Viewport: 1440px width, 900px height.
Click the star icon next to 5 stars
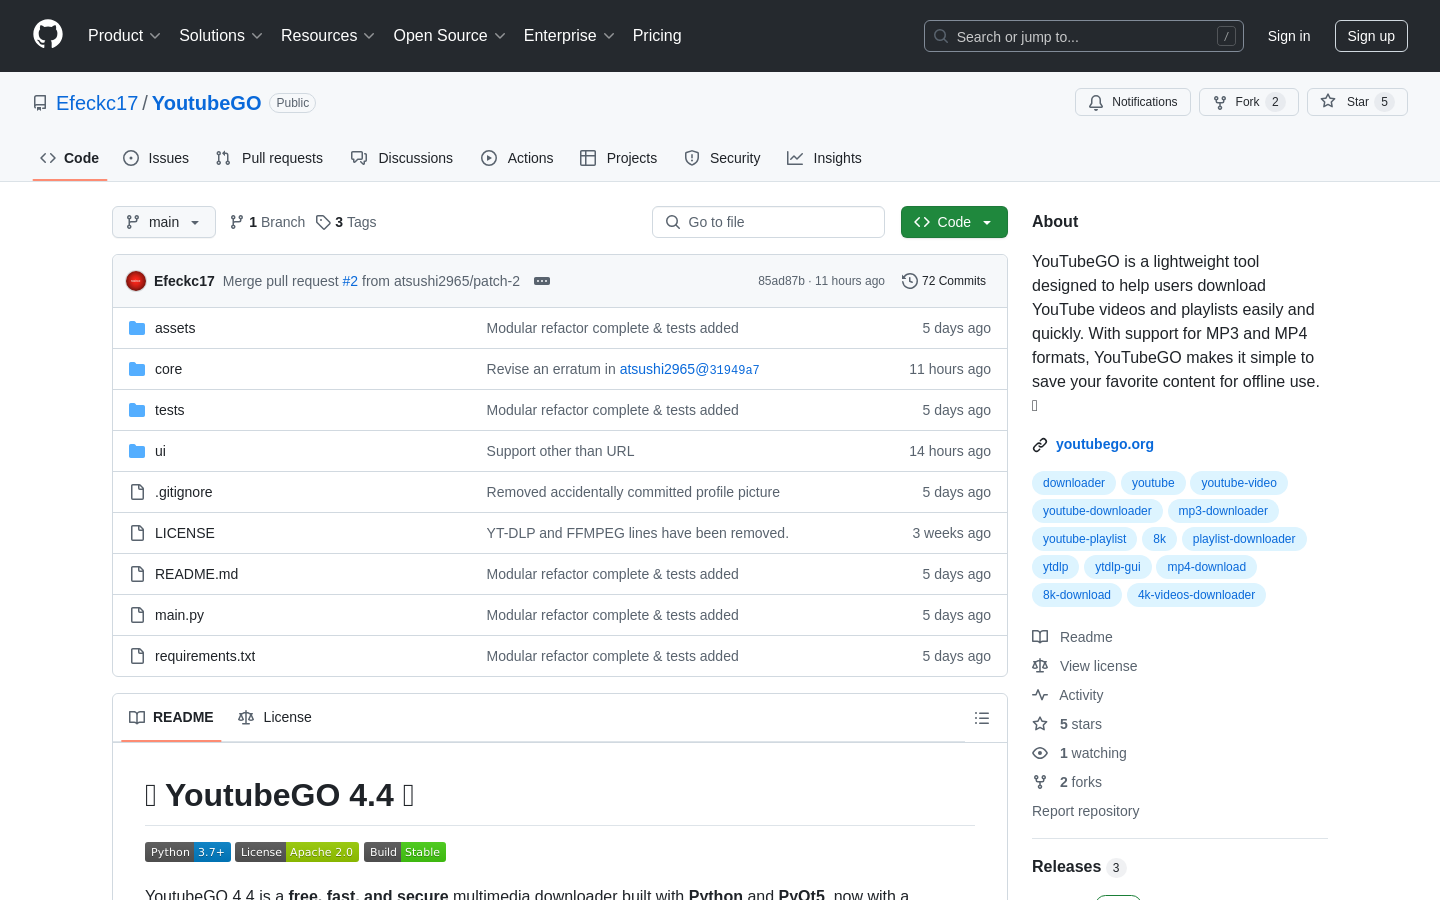tap(1040, 724)
